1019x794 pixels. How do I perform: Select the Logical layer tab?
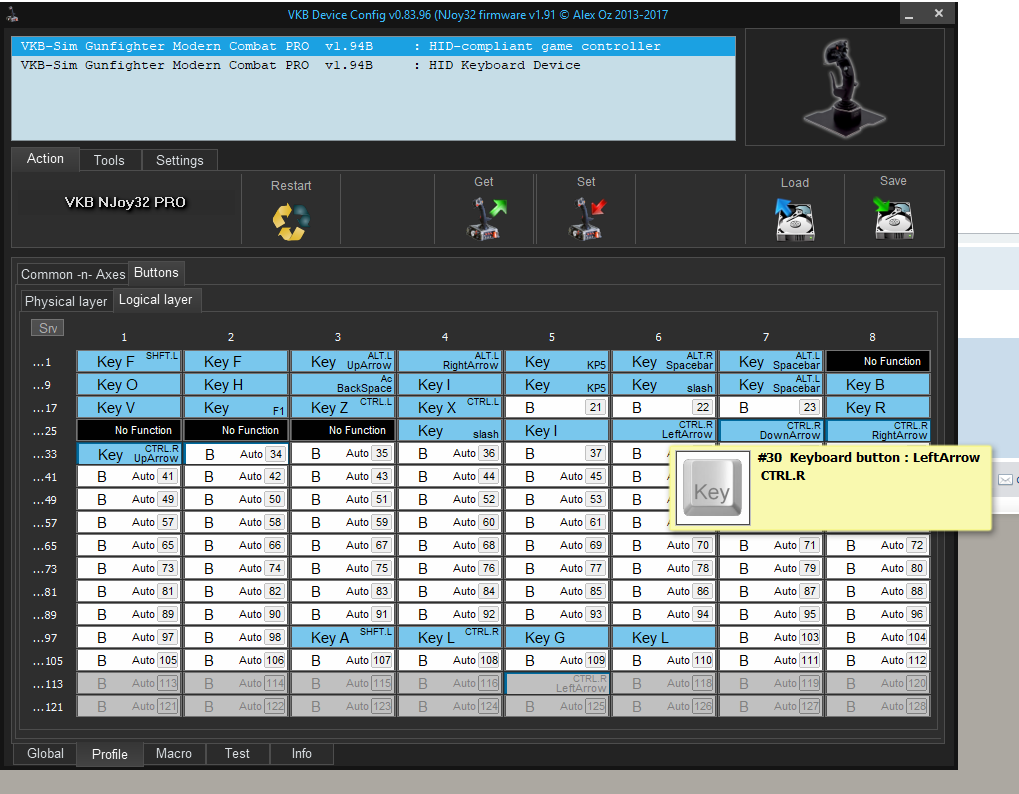click(x=155, y=300)
